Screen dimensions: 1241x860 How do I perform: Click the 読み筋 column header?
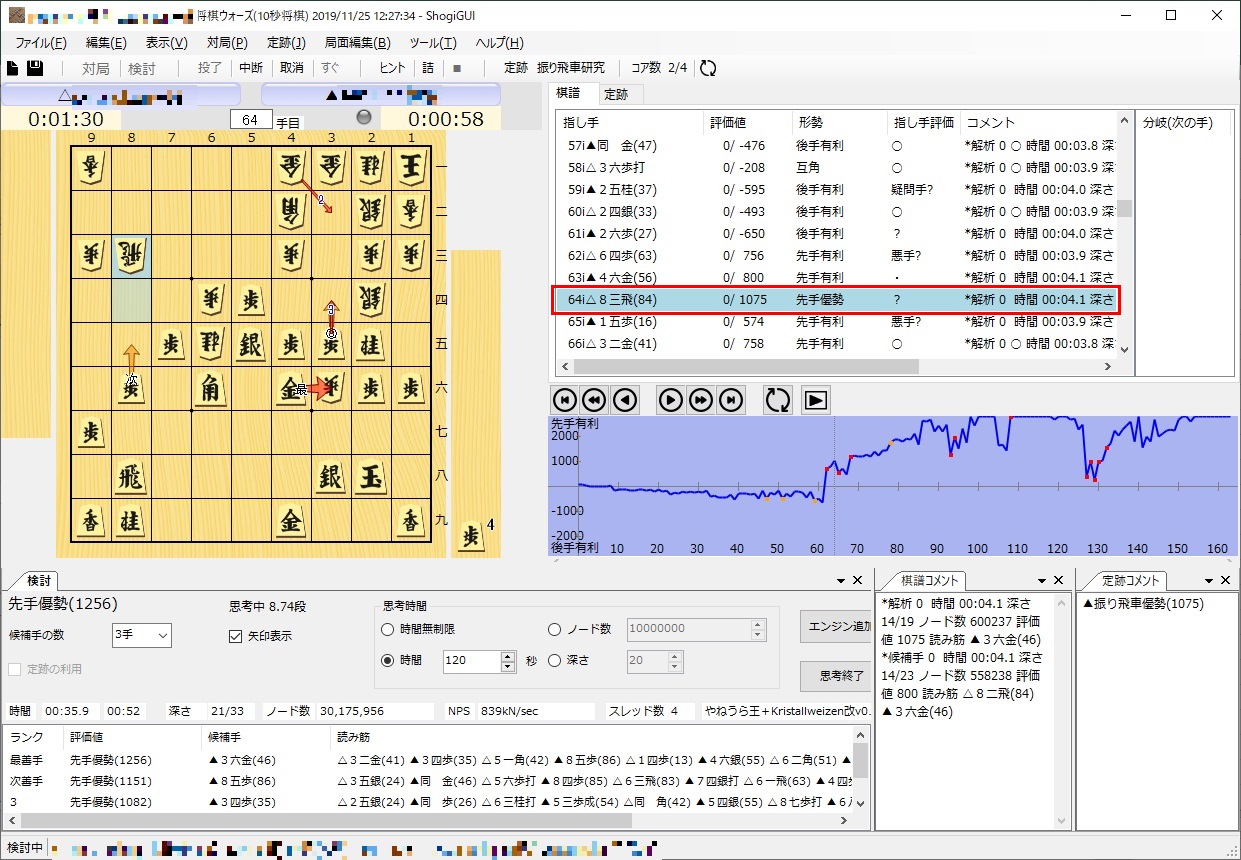click(x=590, y=737)
